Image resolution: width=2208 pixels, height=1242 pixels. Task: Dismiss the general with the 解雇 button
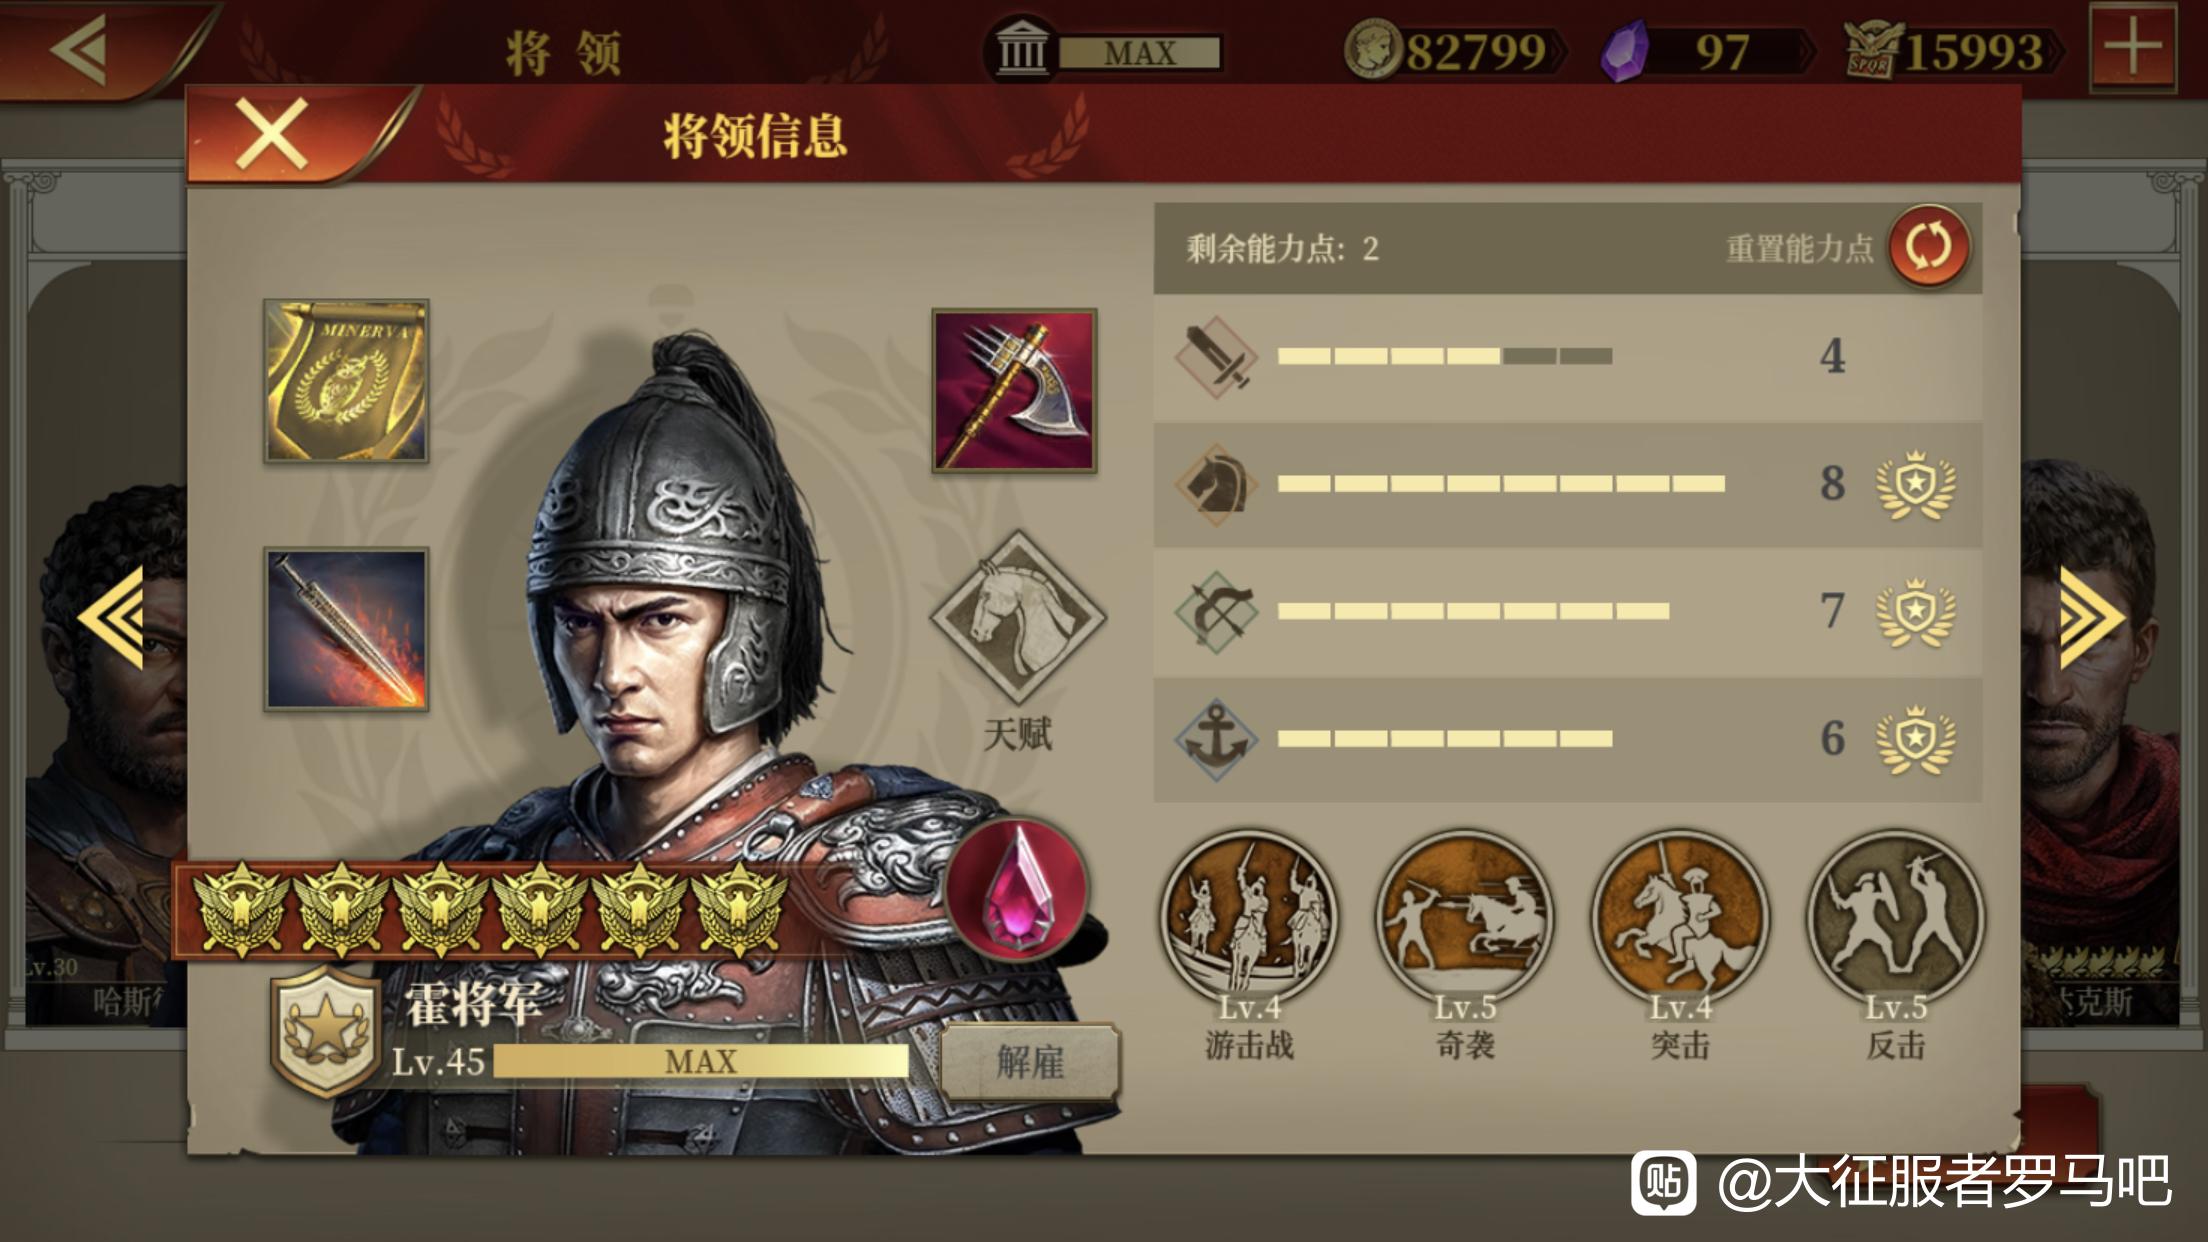click(1029, 1061)
